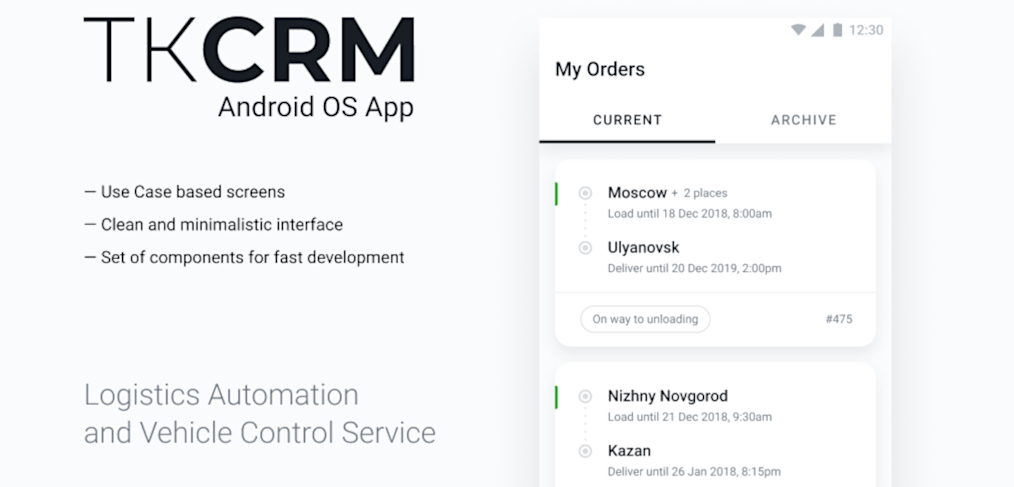Click the 'On way to unloading' status chip
Image resolution: width=1014 pixels, height=487 pixels.
[645, 319]
